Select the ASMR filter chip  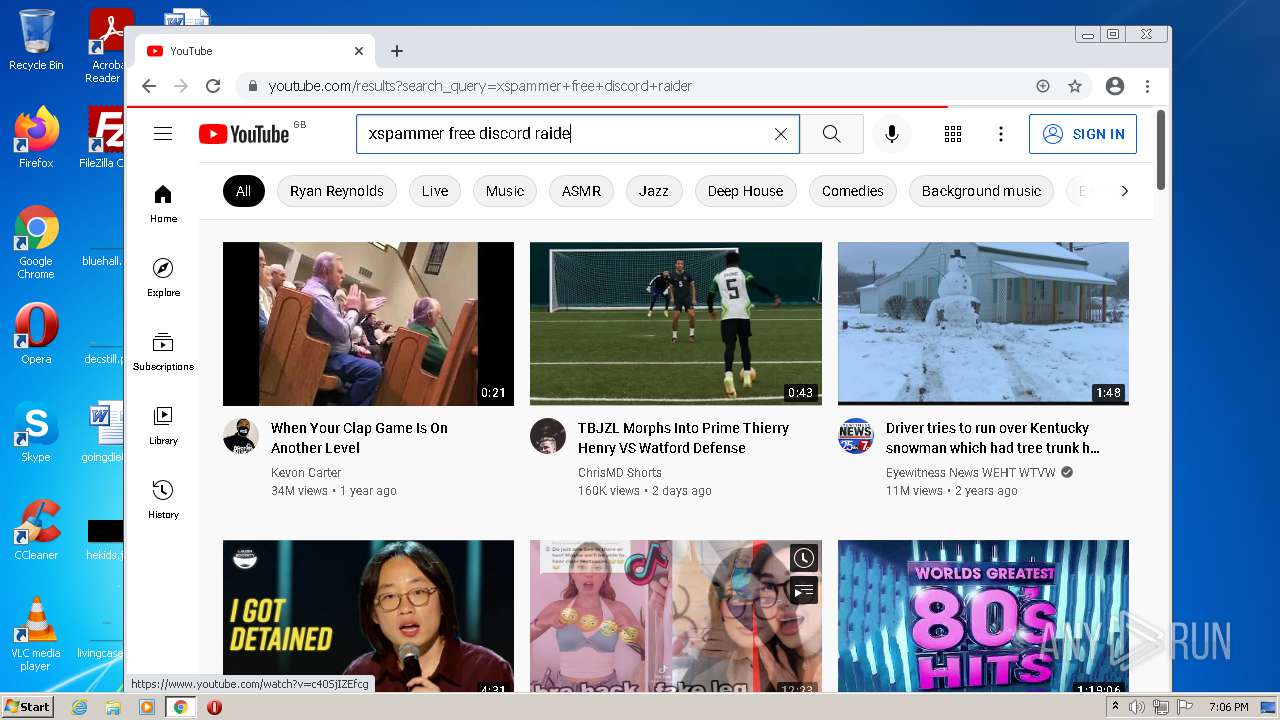(x=581, y=191)
